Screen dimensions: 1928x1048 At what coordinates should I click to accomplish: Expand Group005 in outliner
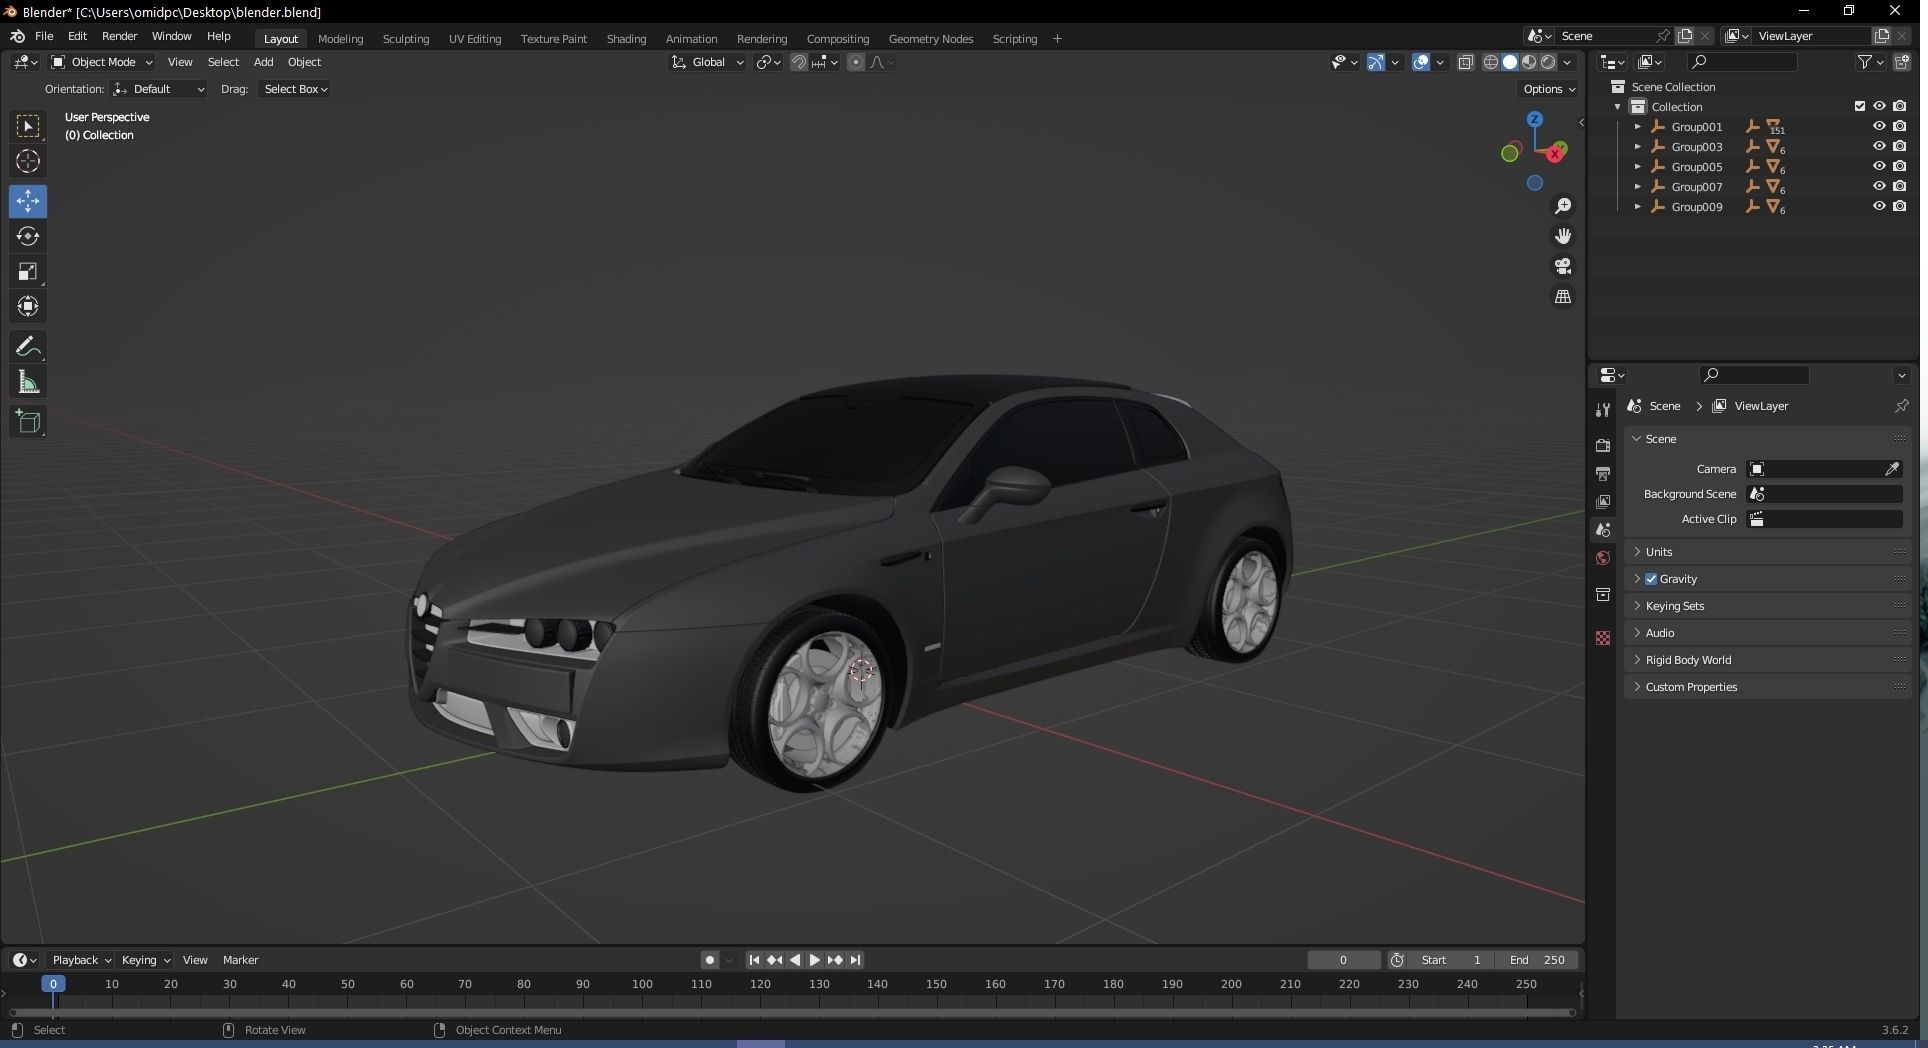point(1637,167)
